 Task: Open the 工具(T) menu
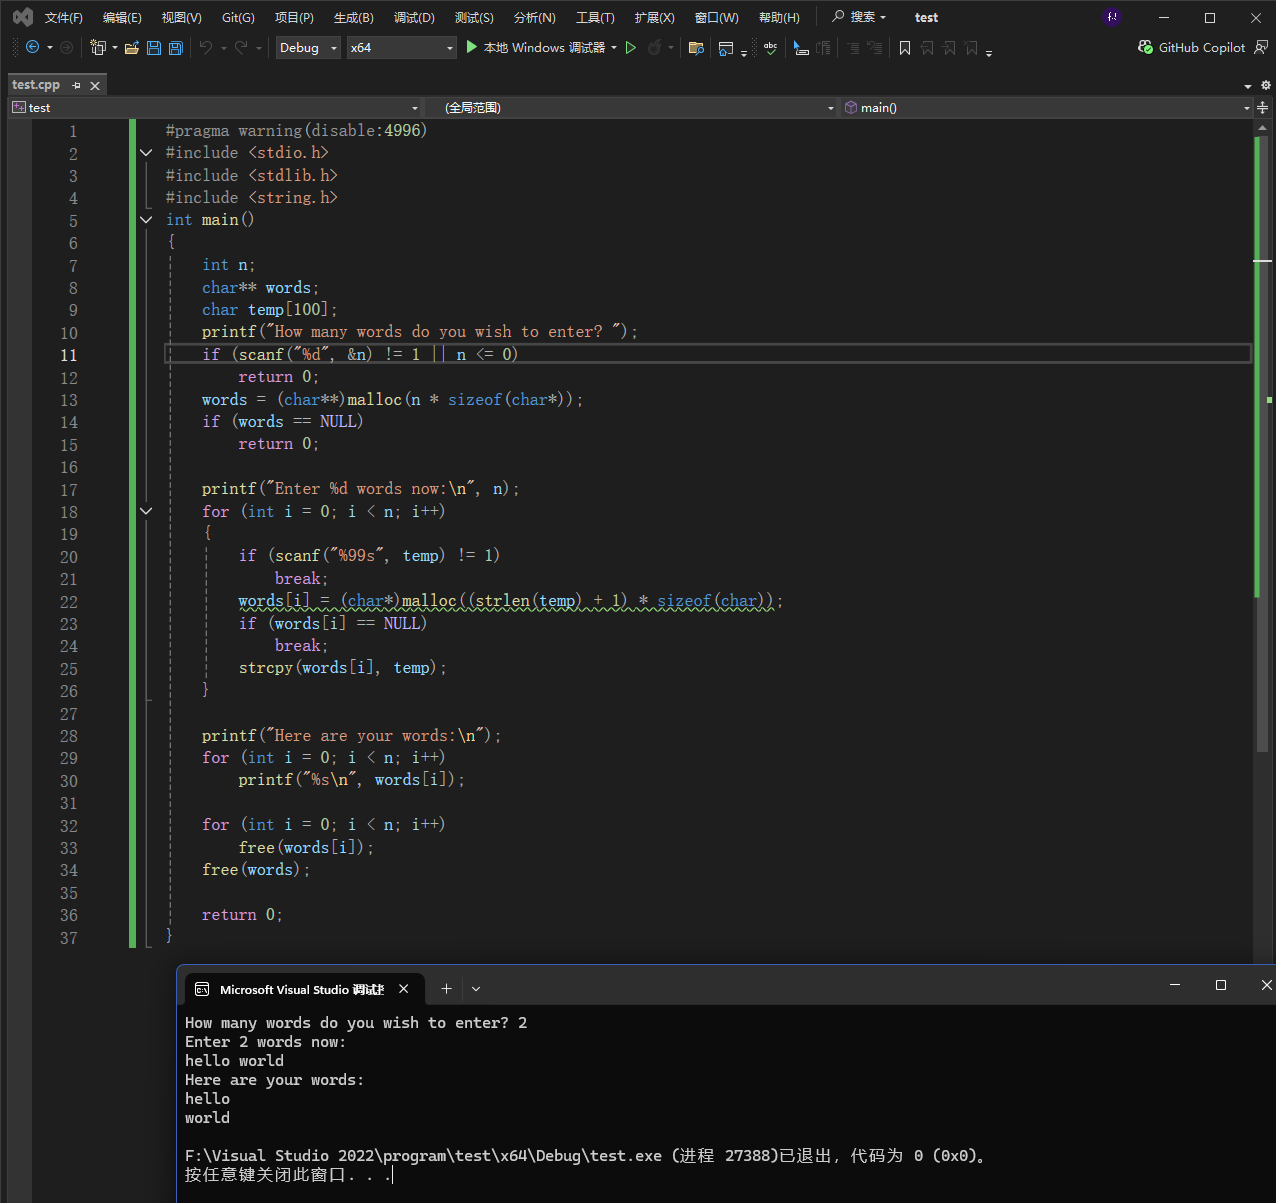(x=595, y=17)
